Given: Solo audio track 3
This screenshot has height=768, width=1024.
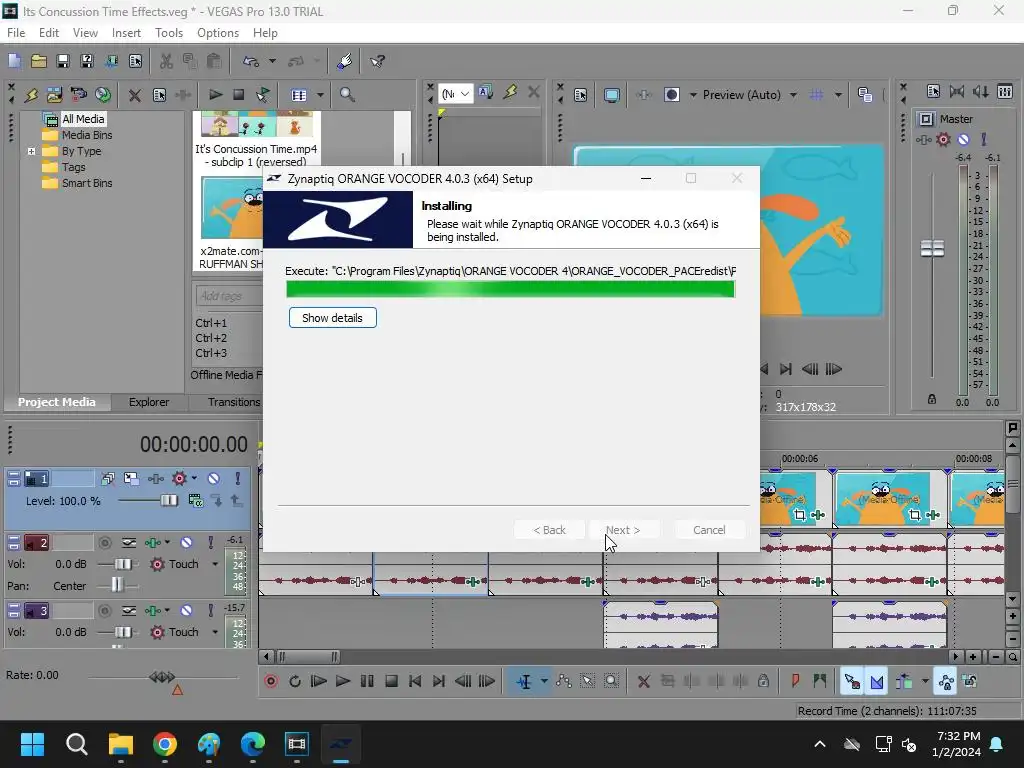Looking at the screenshot, I should [210, 611].
